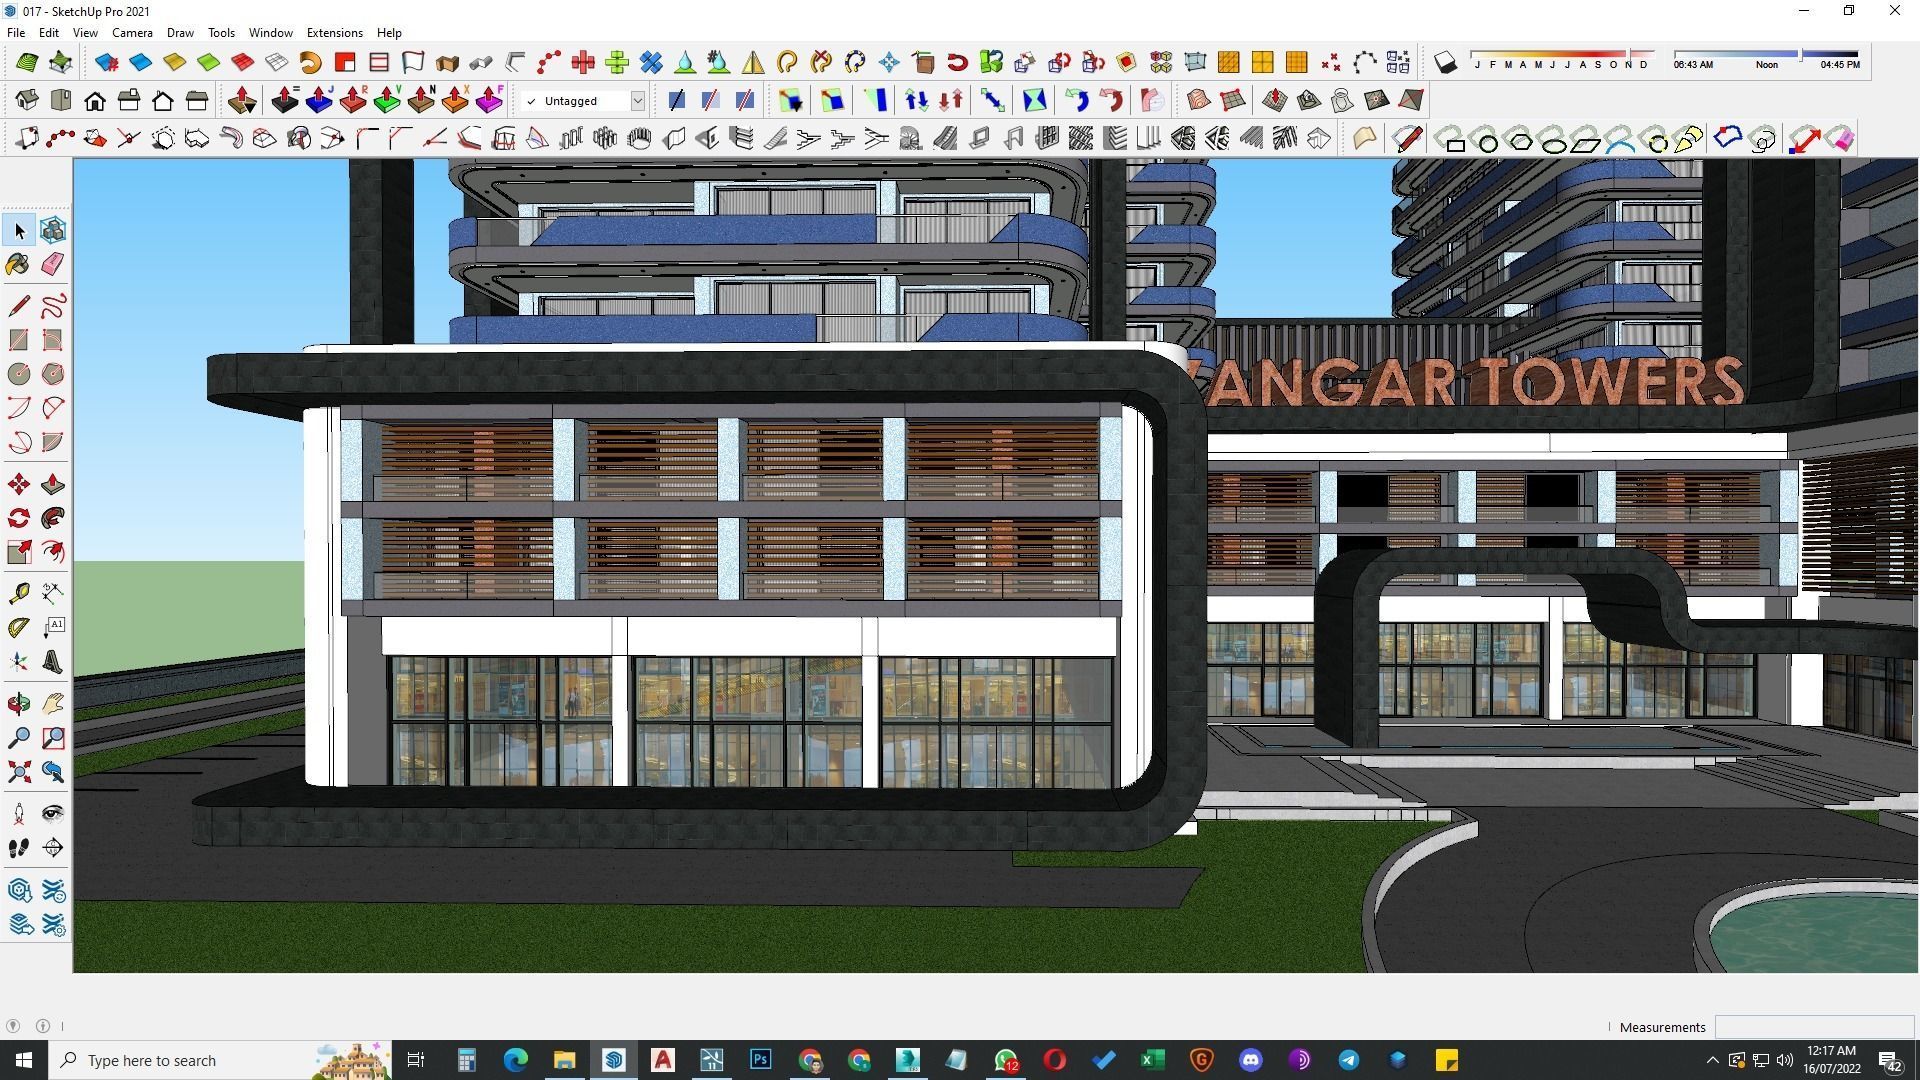Select the Line pencil tool
This screenshot has height=1080, width=1920.
[19, 306]
